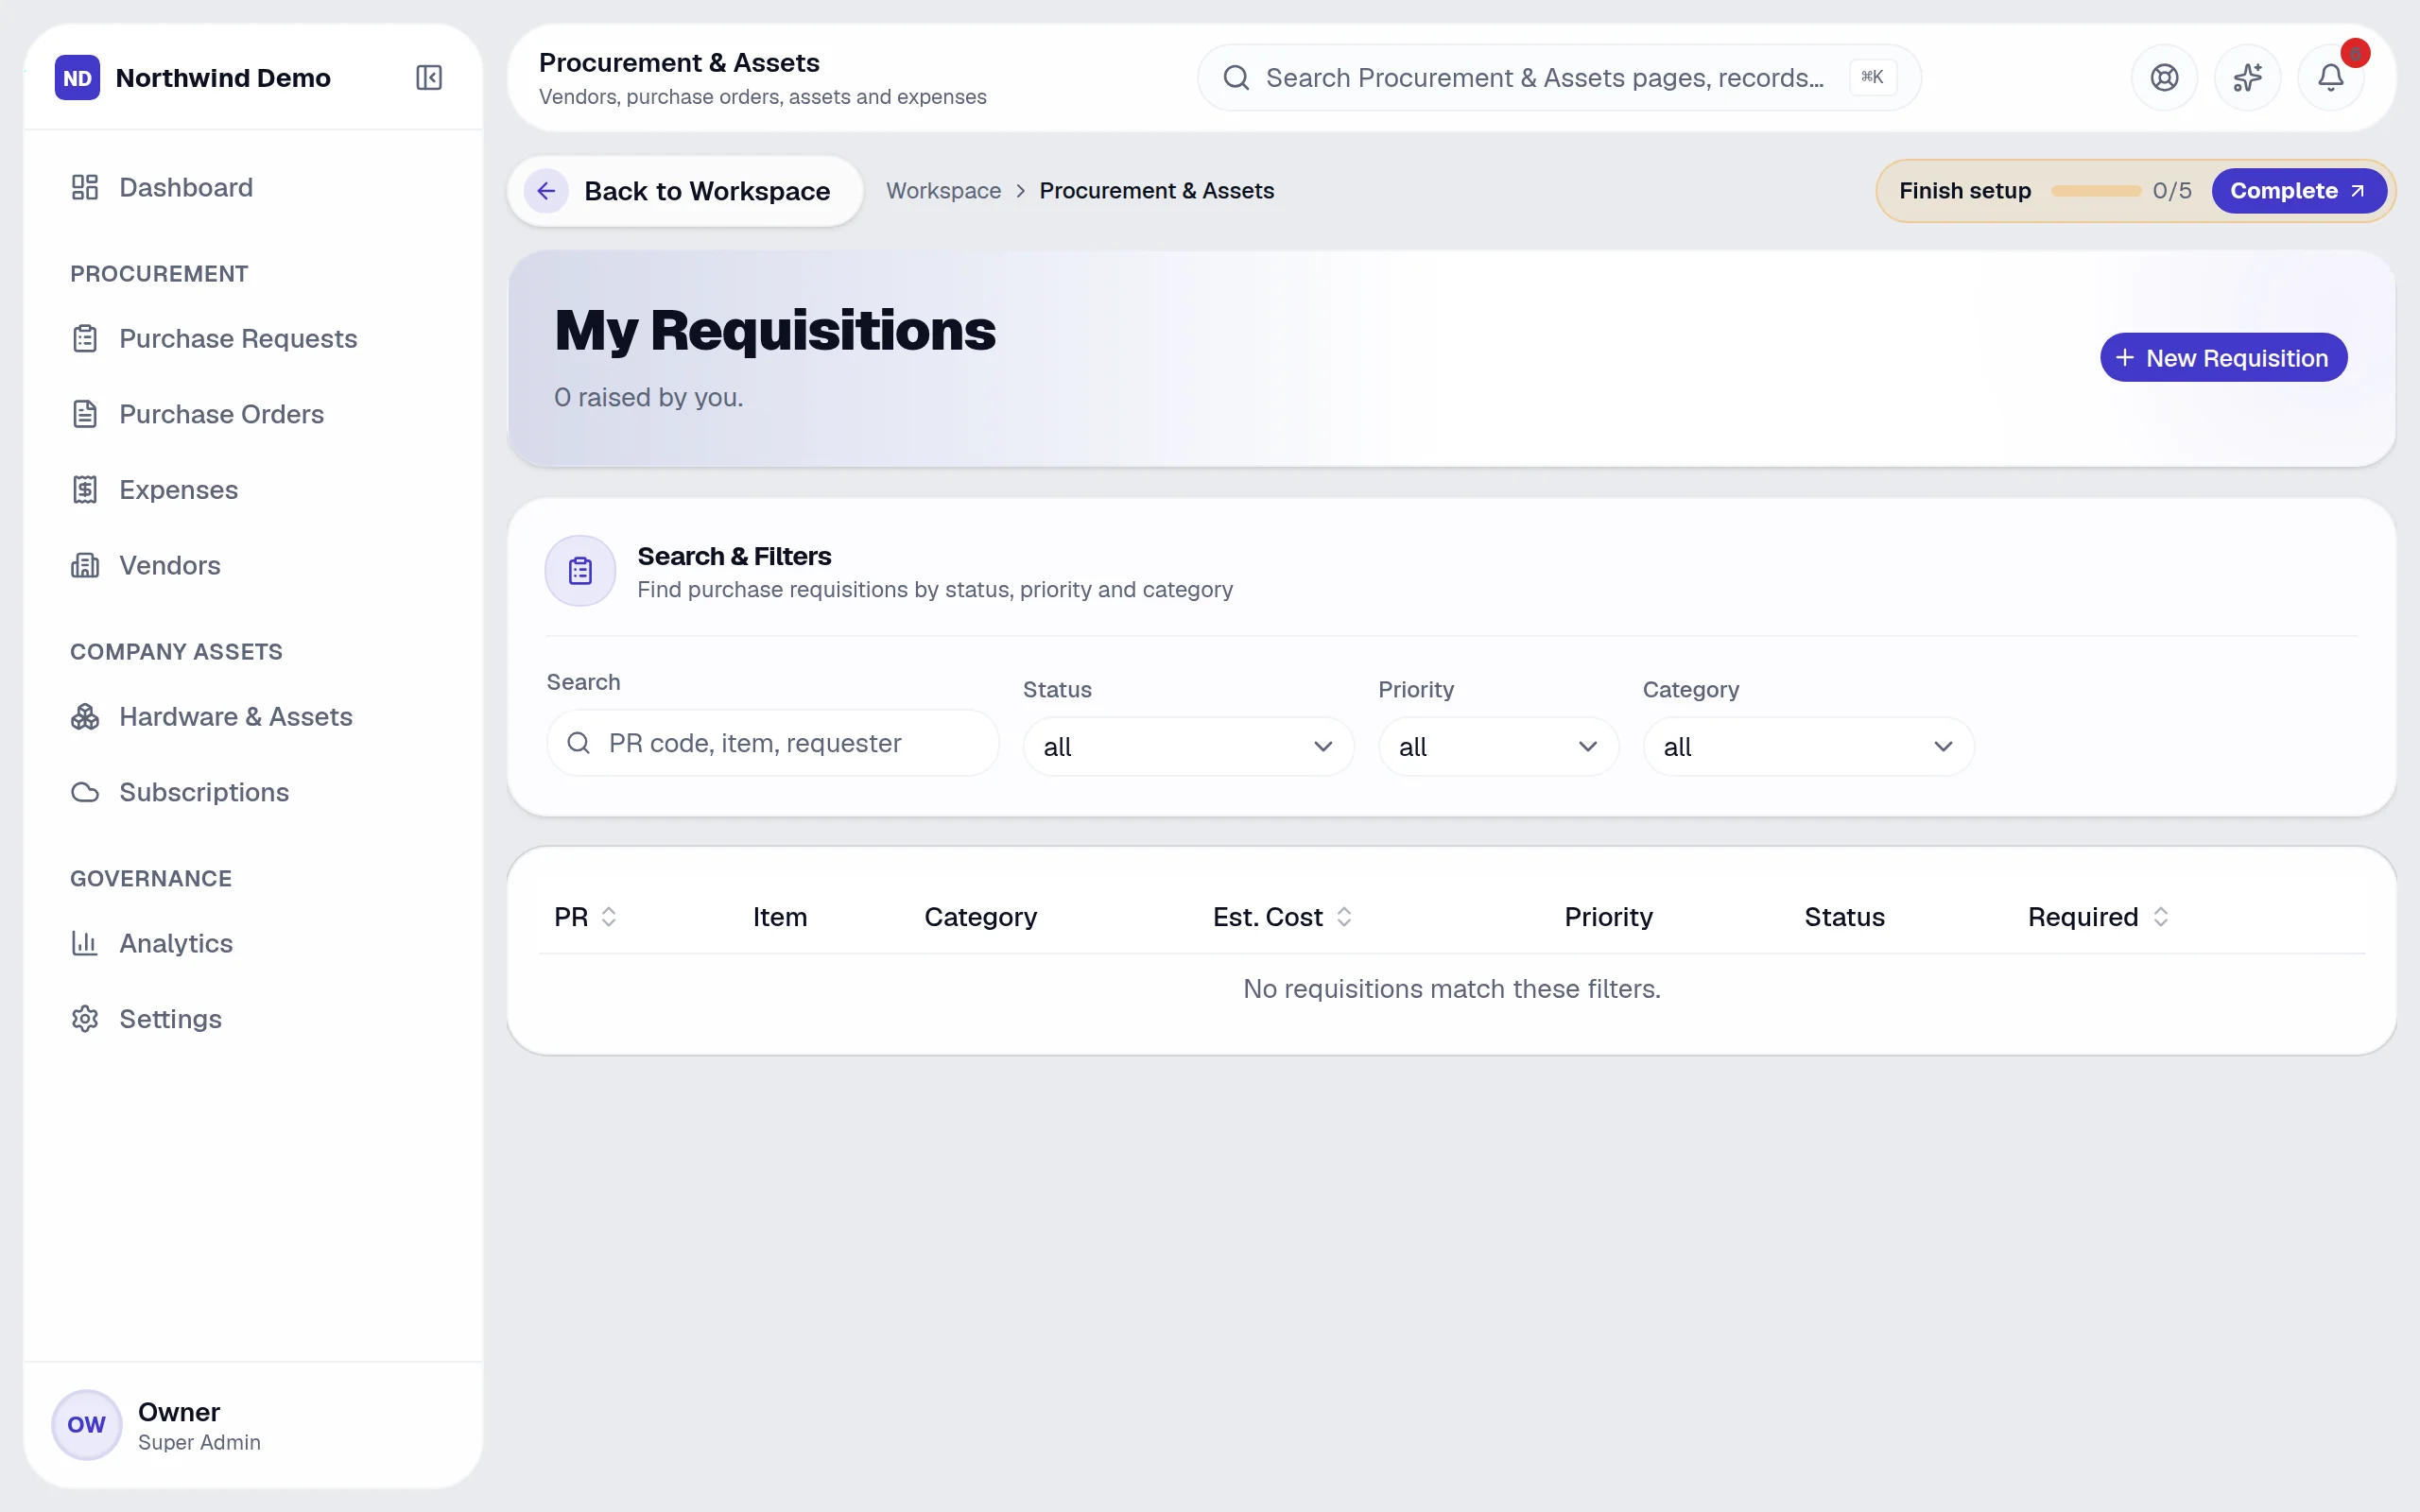Click the ⌘K shortcut badge

tap(1872, 77)
